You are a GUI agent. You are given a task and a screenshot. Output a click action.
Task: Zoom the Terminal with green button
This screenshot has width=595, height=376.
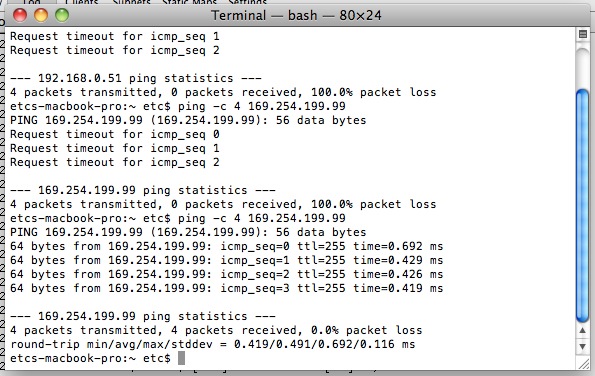[x=62, y=15]
